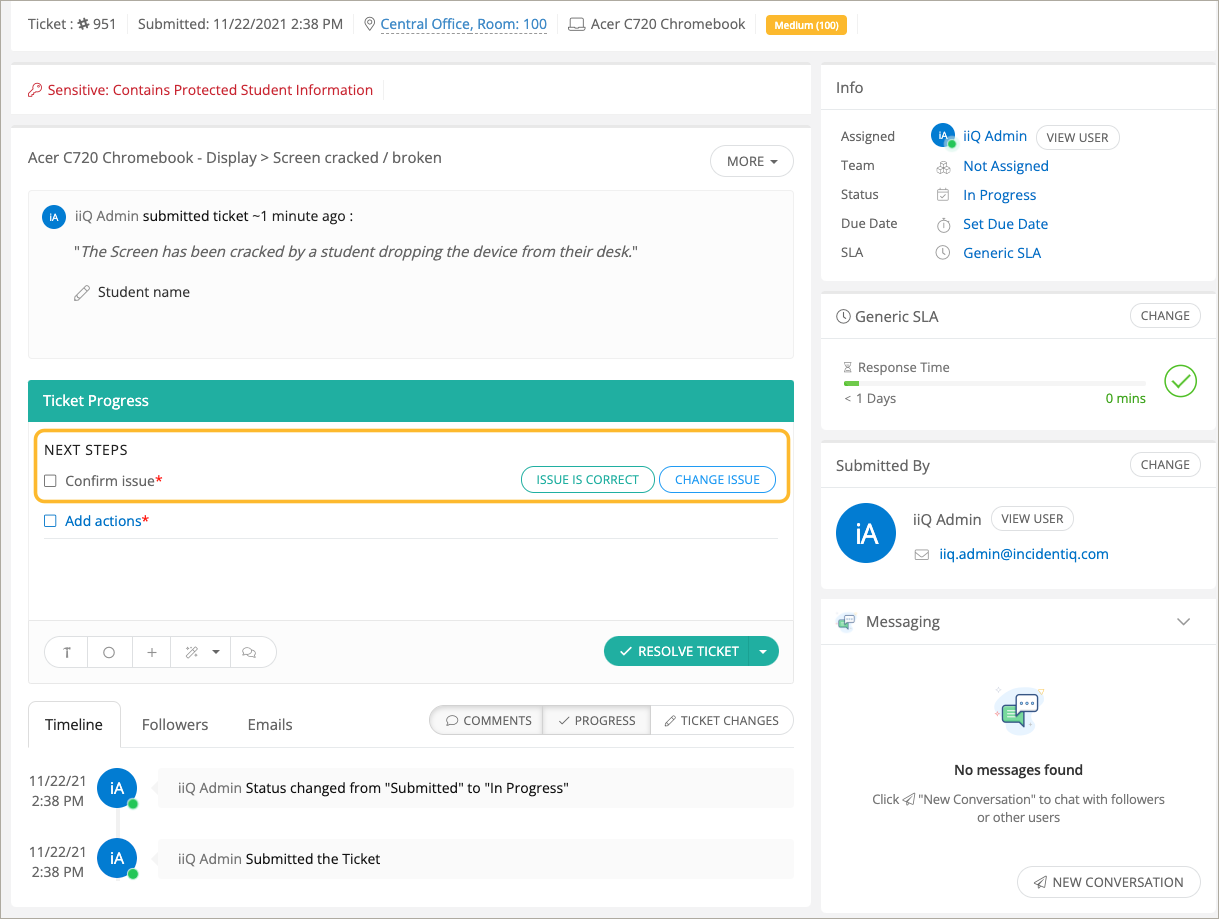Check the Confirm issue checkbox

(51, 481)
